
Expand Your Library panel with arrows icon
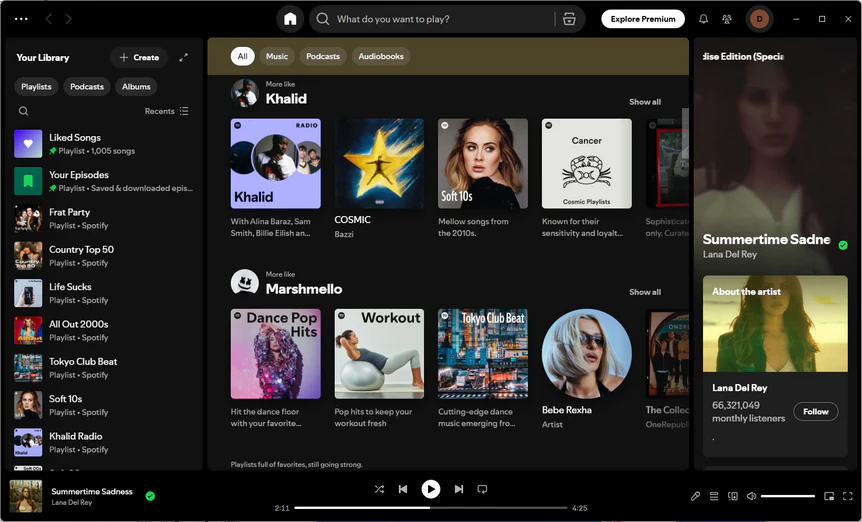pos(183,58)
